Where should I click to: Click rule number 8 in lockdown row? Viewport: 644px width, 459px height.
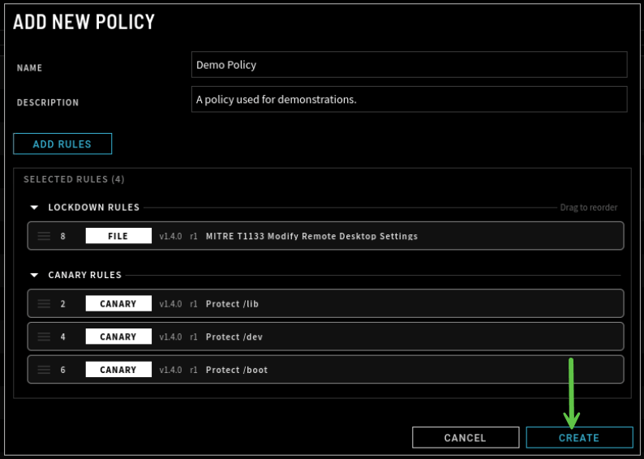[63, 236]
